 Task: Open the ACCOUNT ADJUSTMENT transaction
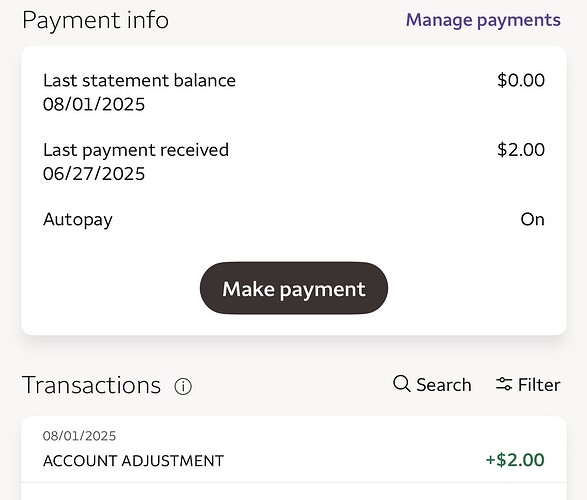pyautogui.click(x=294, y=449)
